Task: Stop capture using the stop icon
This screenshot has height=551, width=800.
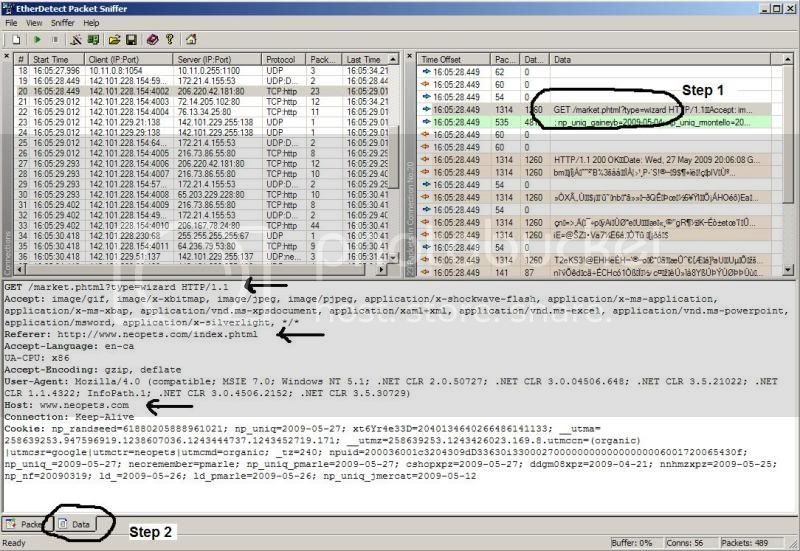Action: [x=53, y=40]
